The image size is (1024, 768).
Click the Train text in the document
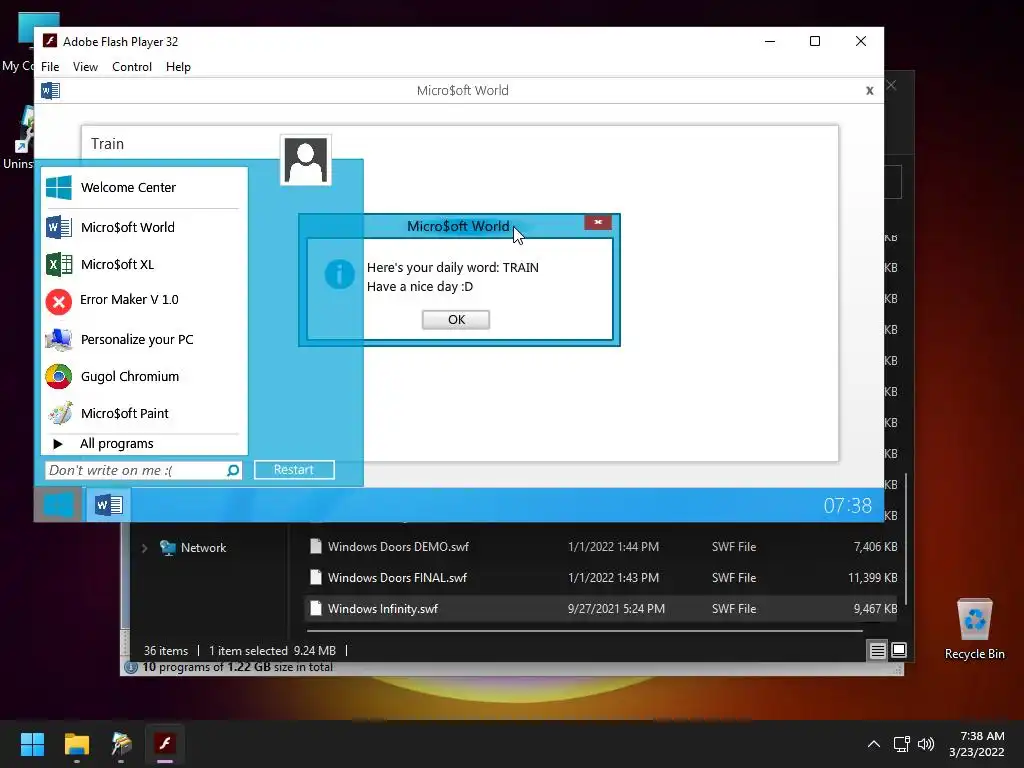(107, 144)
